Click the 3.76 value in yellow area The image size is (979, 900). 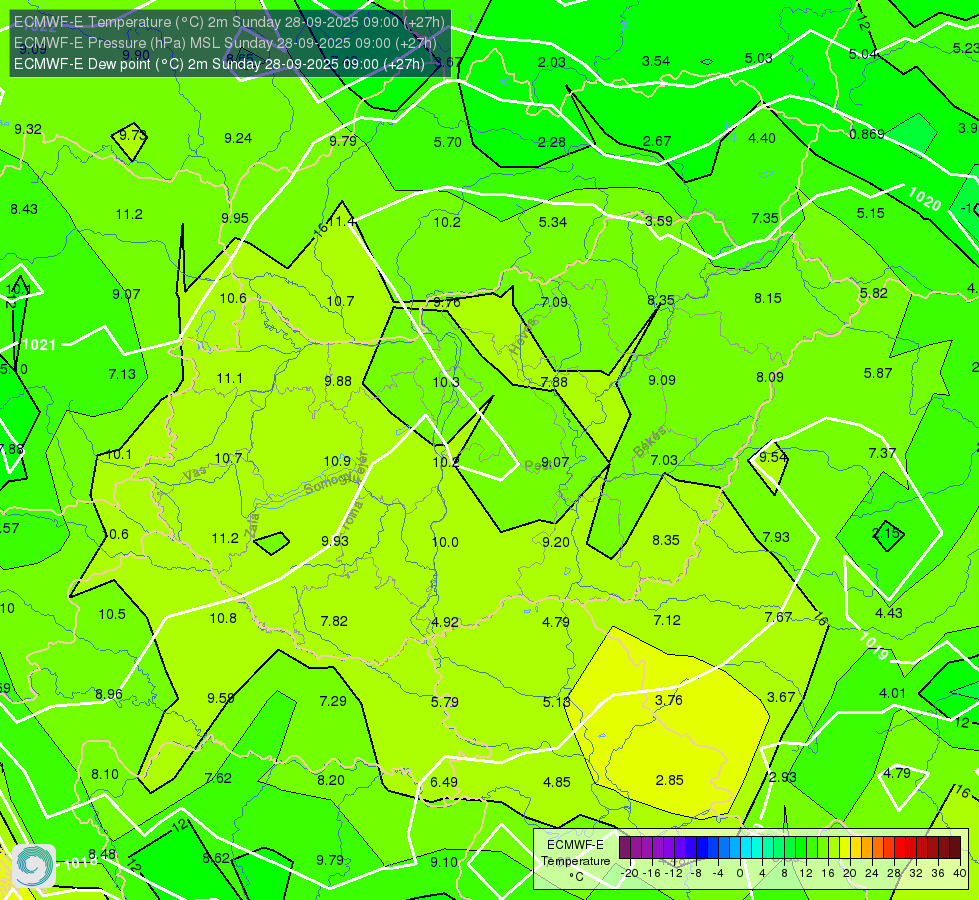[x=669, y=700]
